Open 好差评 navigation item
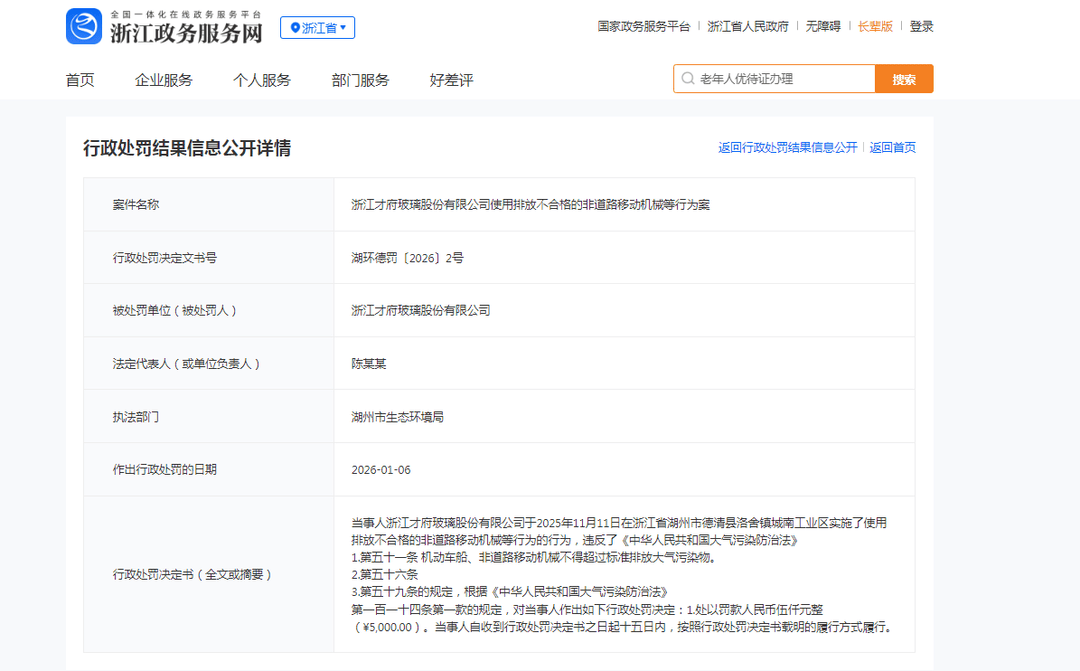Screen dimensions: 1080x671 point(451,80)
